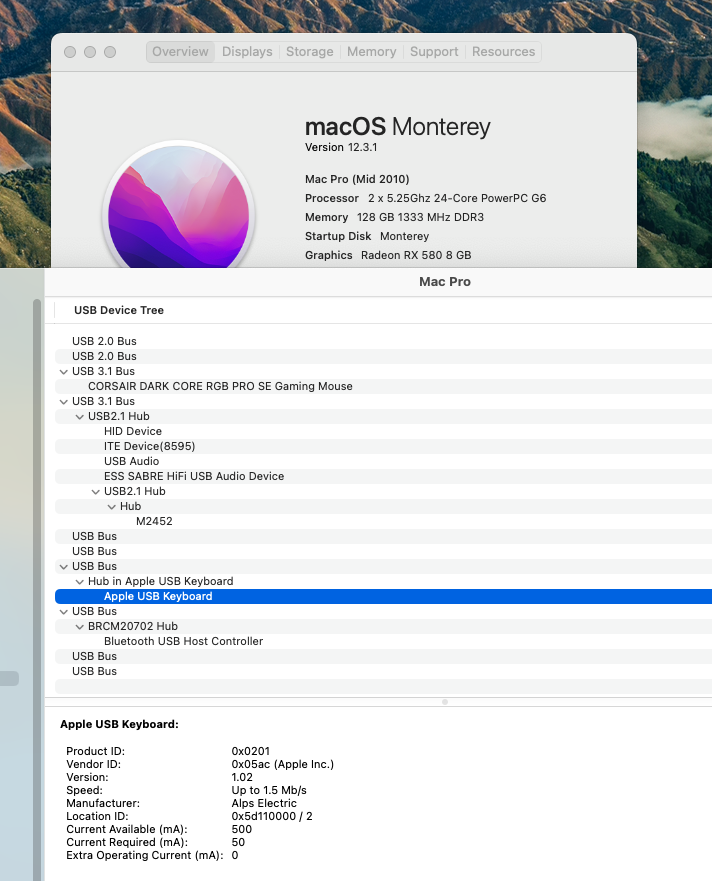Collapse the USB2.1 Hub above HID Device
Screen dimensions: 712x881
(x=80, y=416)
